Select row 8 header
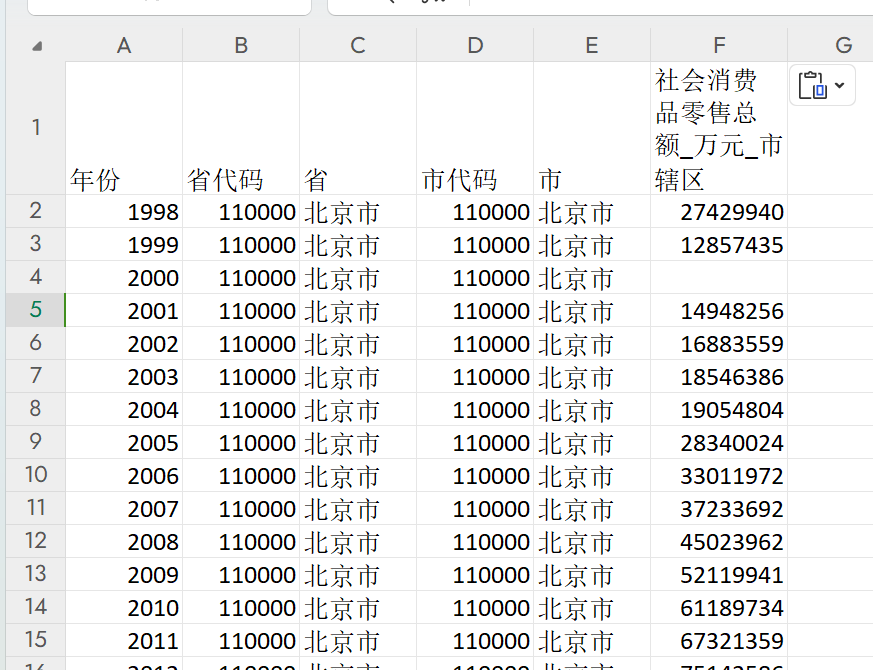 36,408
